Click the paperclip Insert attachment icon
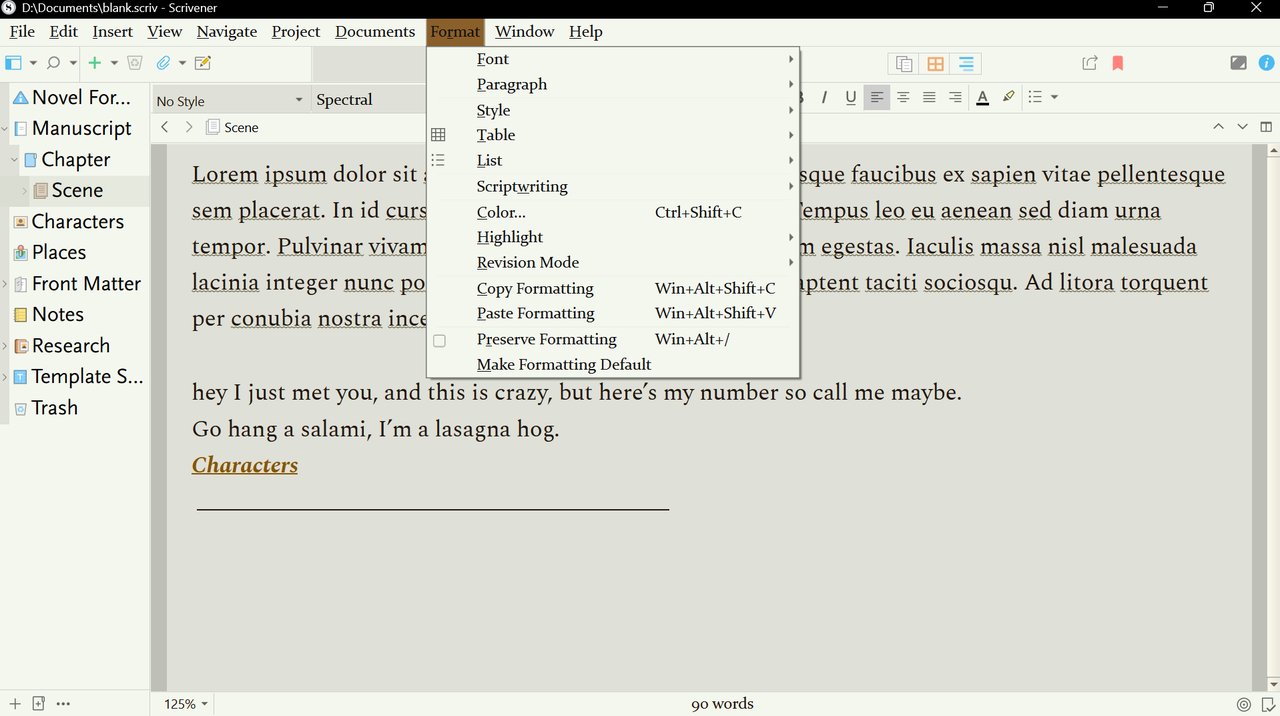Viewport: 1280px width, 716px height. [163, 63]
